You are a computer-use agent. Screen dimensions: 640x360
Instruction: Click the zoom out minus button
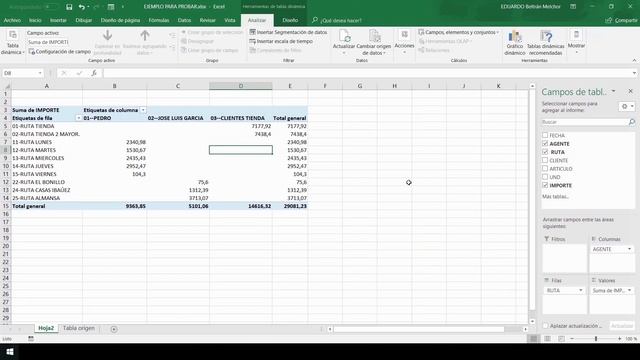coord(572,339)
